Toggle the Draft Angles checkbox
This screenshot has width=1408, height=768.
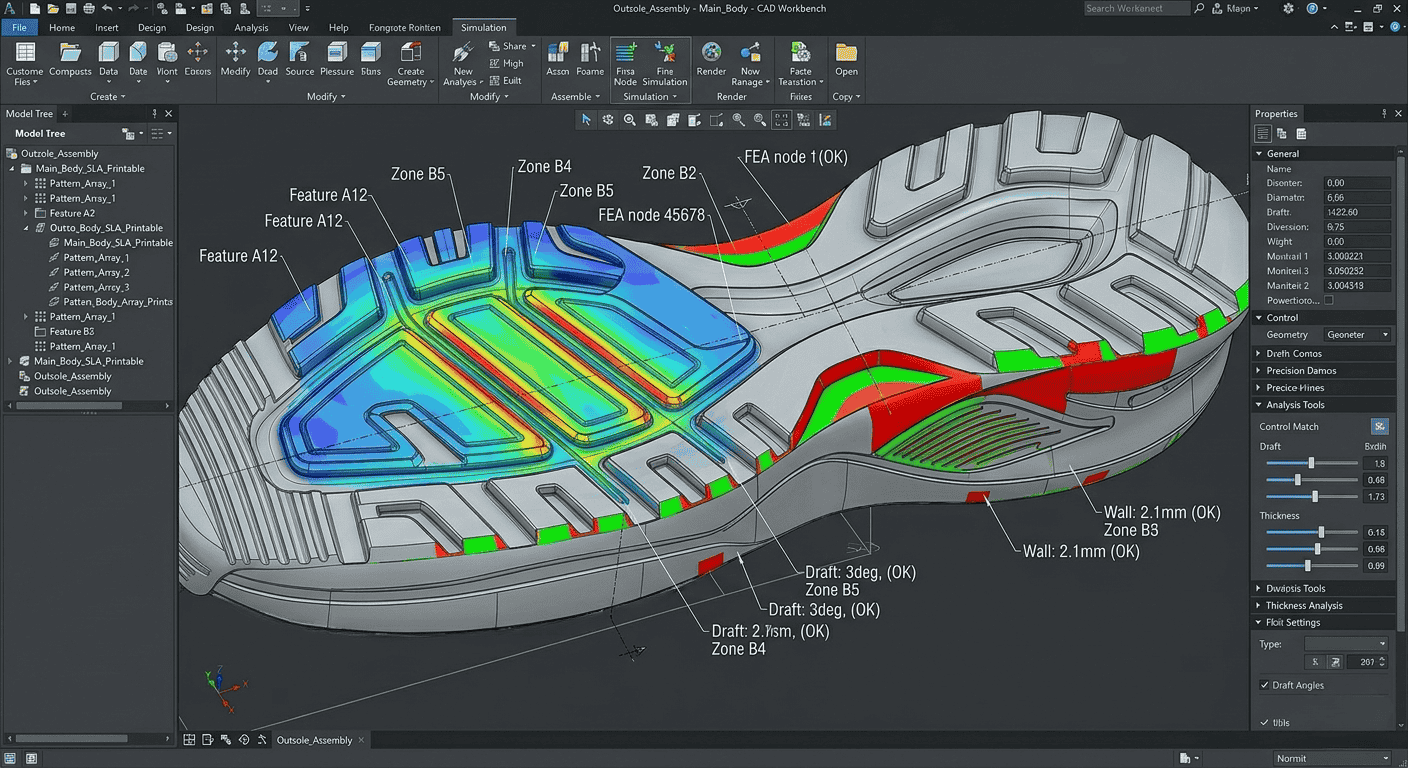[1265, 685]
